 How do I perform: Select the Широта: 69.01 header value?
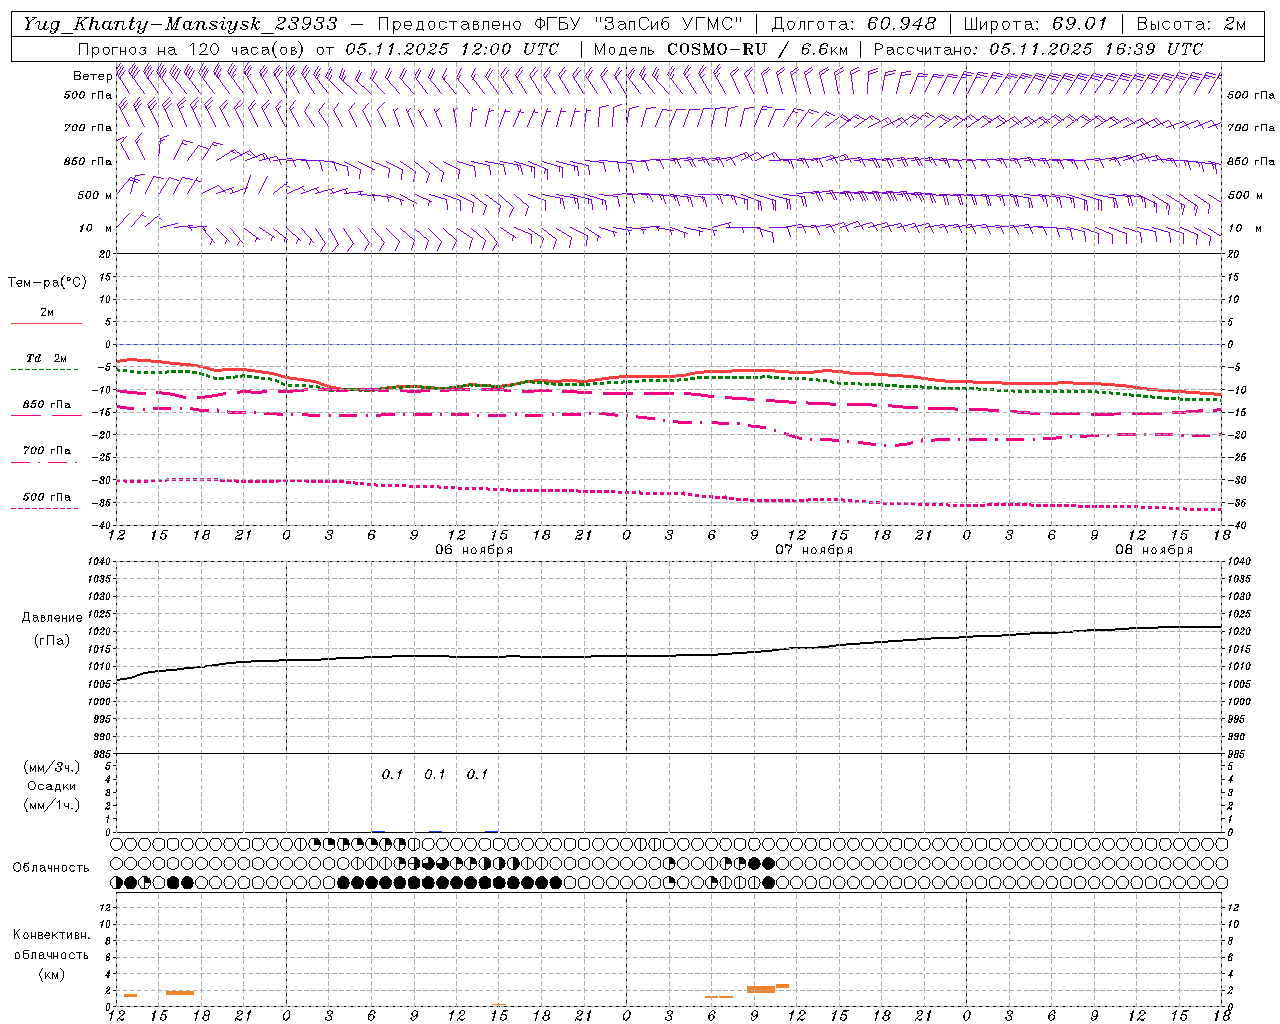1036,24
